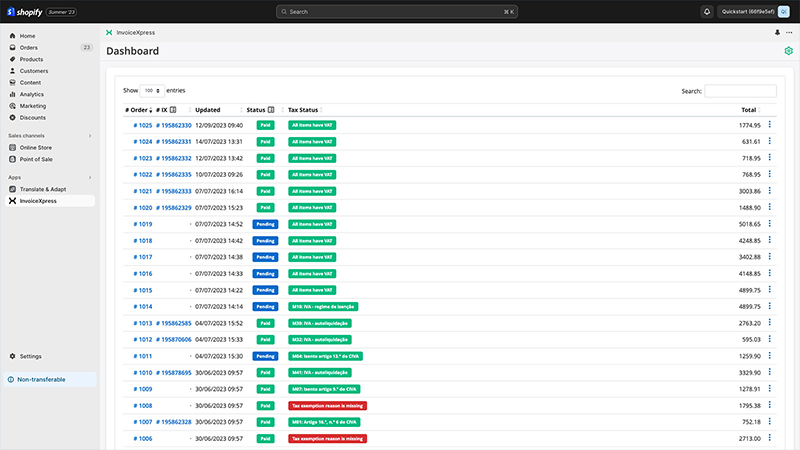This screenshot has height=450, width=800.
Task: Open order # 1024 link
Action: (x=142, y=142)
